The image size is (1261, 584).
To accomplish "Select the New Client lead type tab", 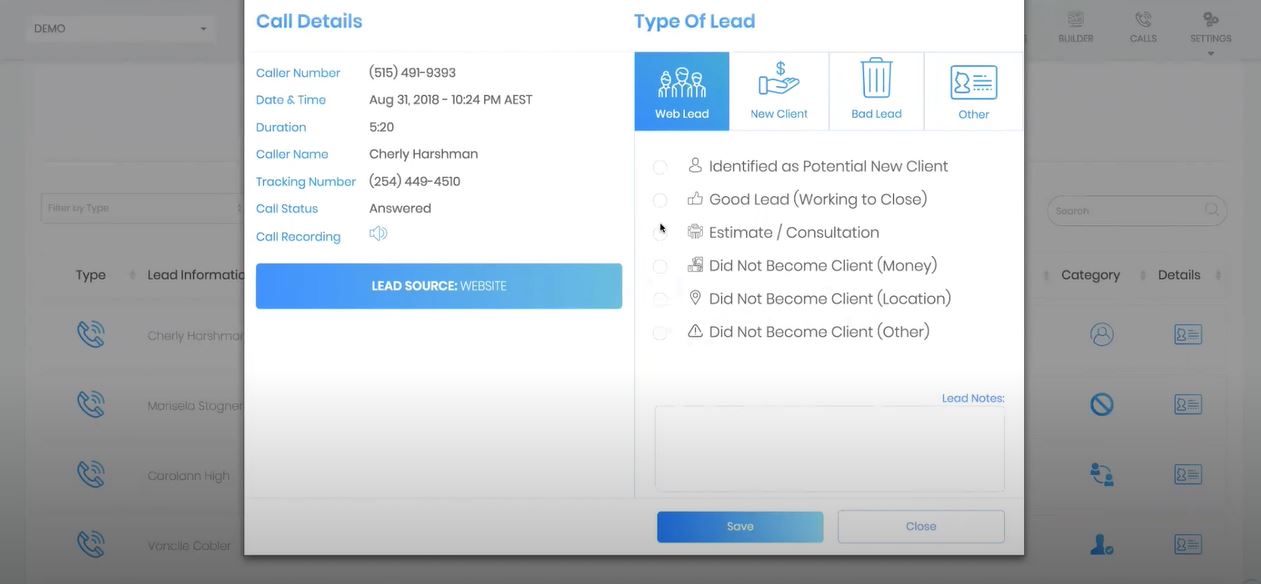I will (x=779, y=91).
